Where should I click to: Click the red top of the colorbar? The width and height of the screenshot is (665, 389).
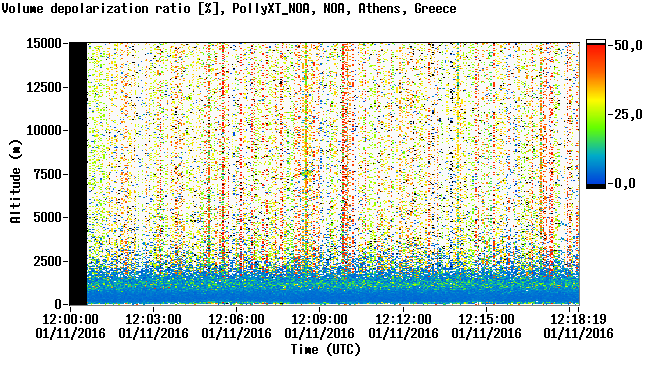pos(596,53)
